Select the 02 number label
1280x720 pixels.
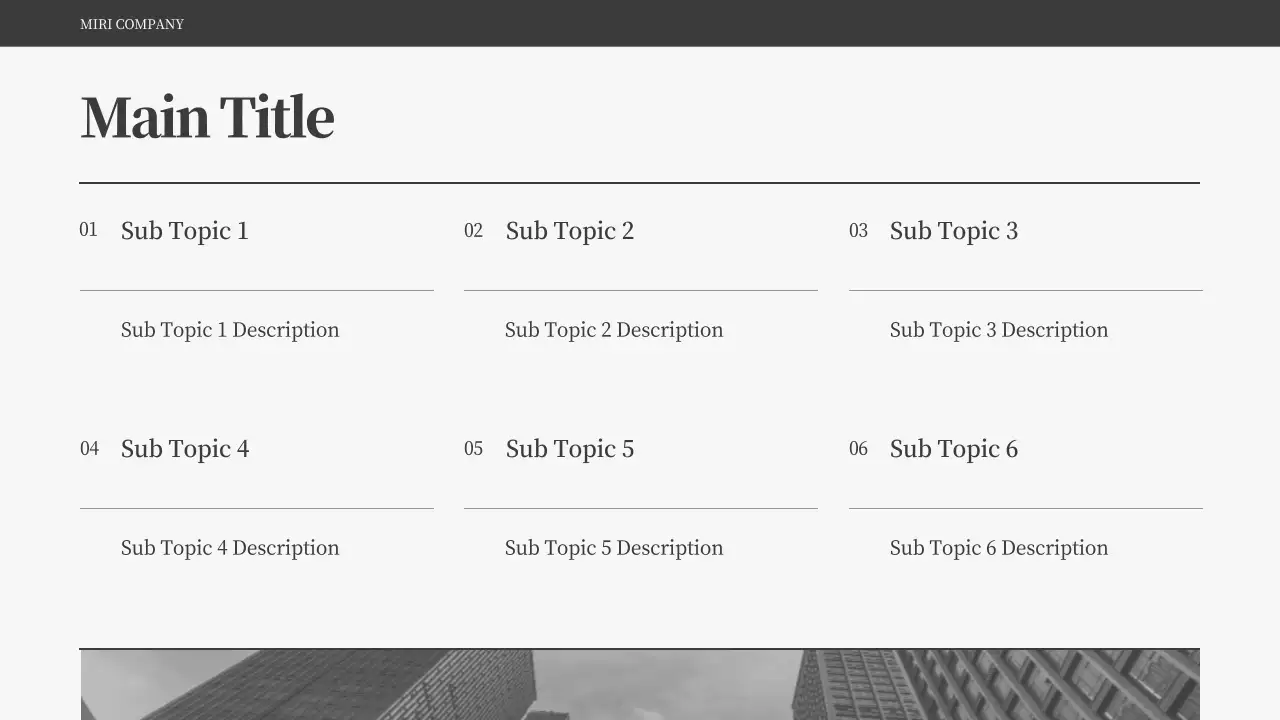[x=473, y=231]
